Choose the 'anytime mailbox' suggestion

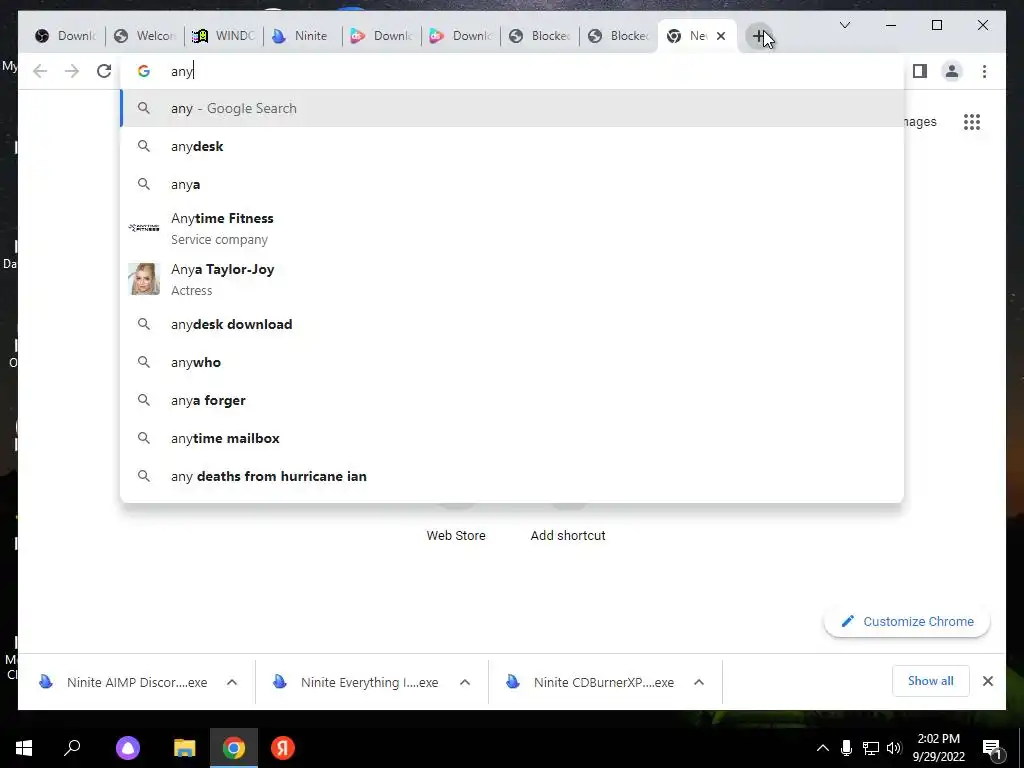tap(512, 438)
